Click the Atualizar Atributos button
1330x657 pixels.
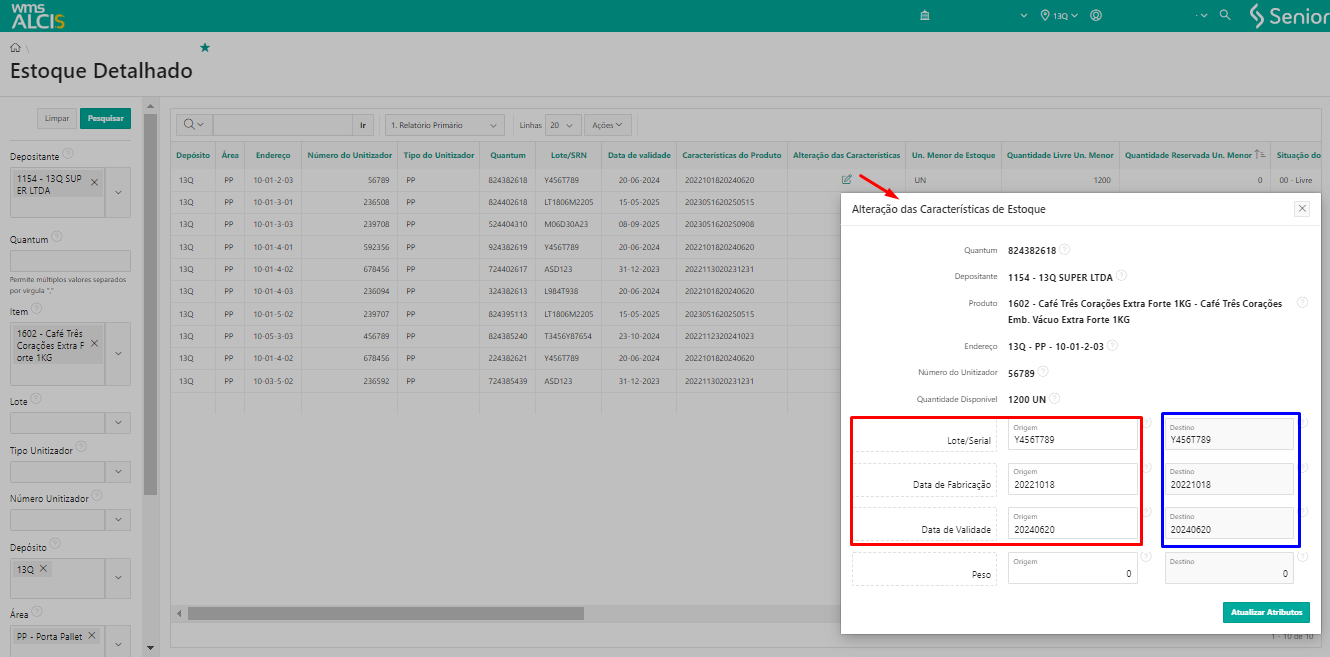[x=1265, y=612]
